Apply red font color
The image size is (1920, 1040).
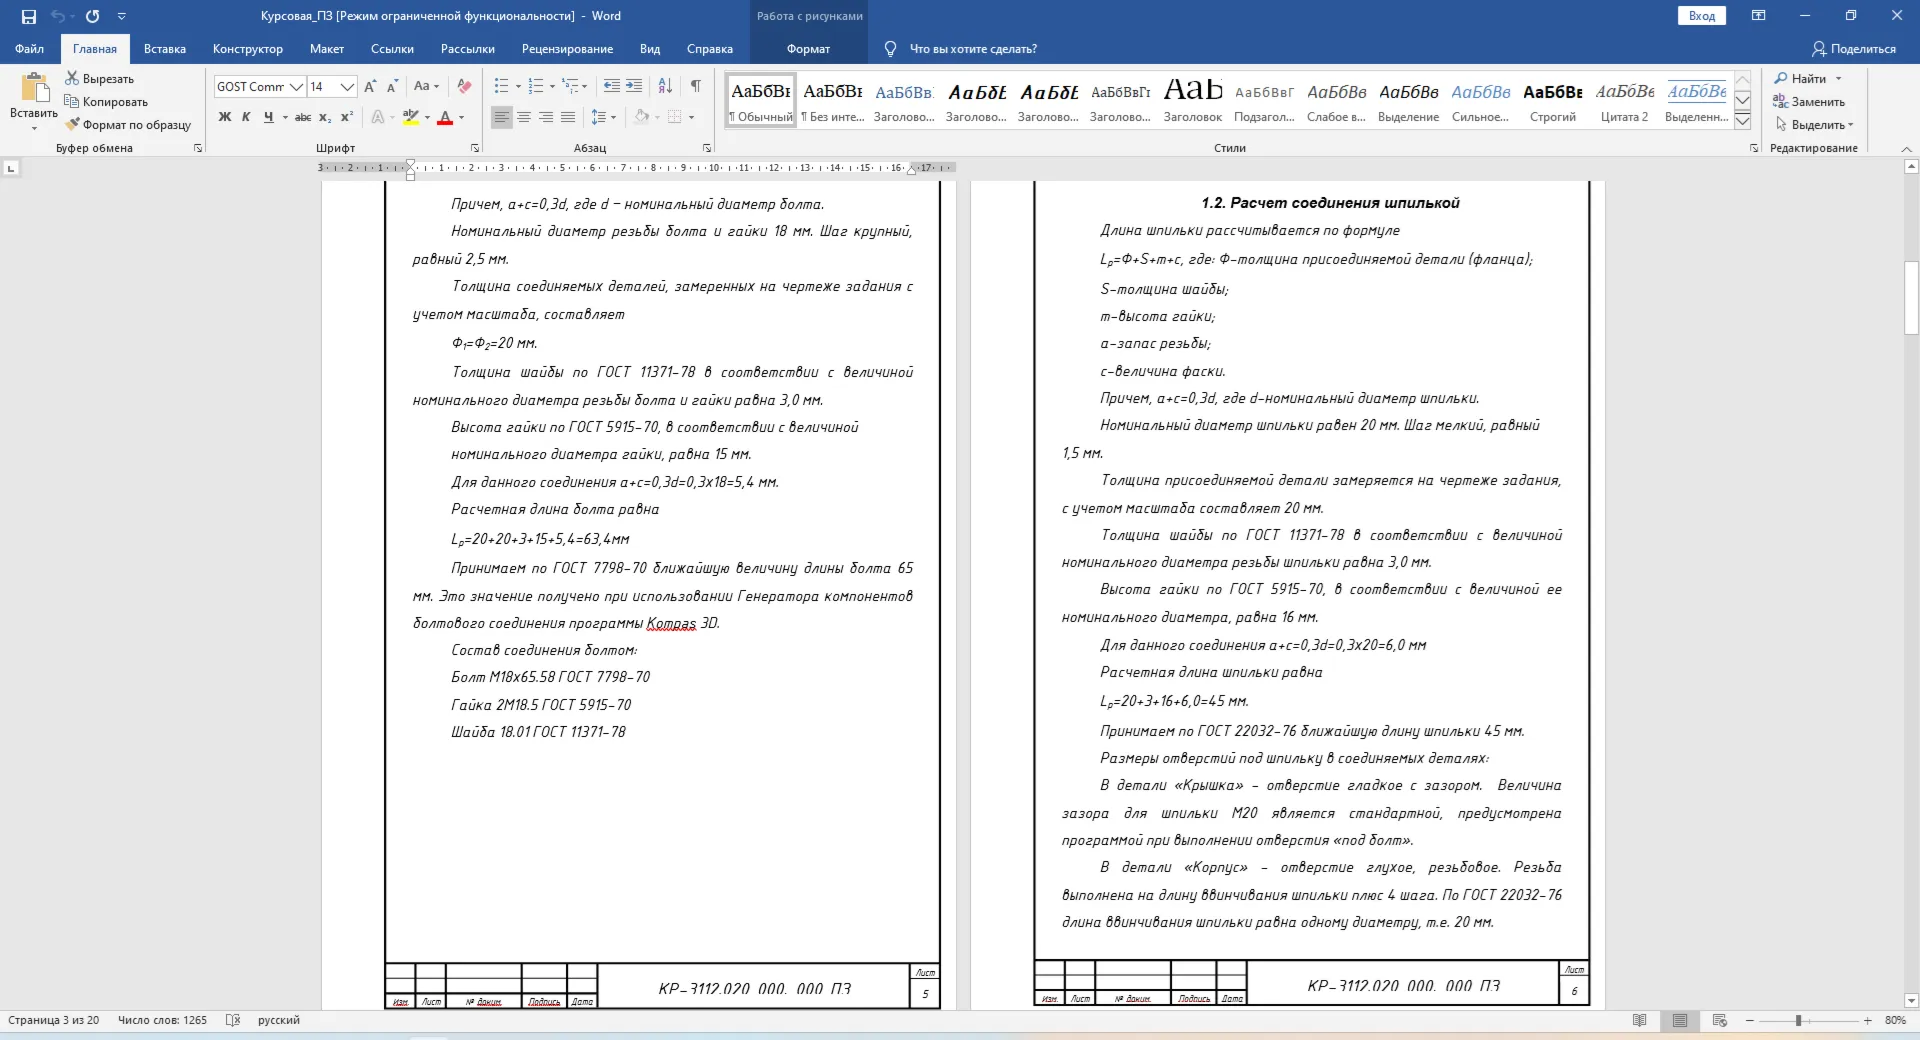pyautogui.click(x=445, y=117)
